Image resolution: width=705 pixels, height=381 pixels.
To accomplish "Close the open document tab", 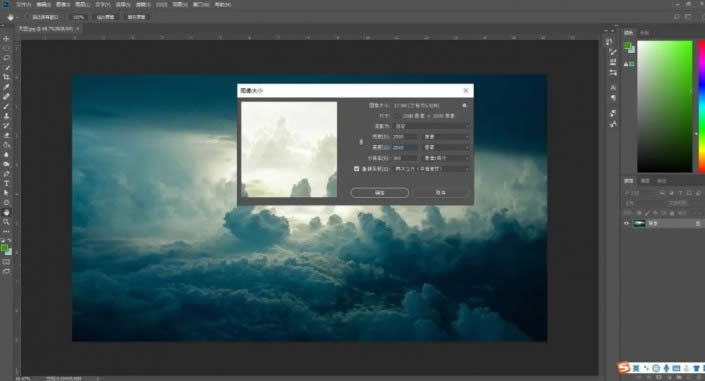I will (x=77, y=29).
